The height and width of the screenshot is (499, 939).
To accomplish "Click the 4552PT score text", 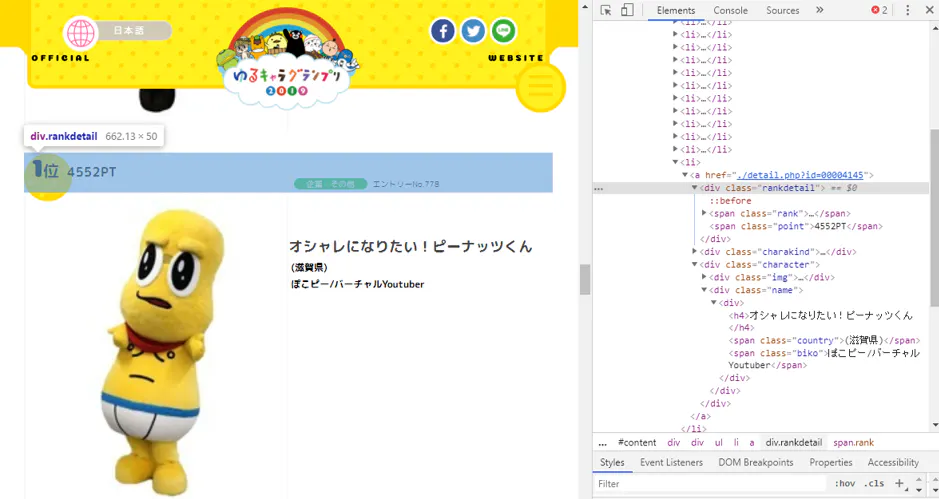I will (x=92, y=172).
